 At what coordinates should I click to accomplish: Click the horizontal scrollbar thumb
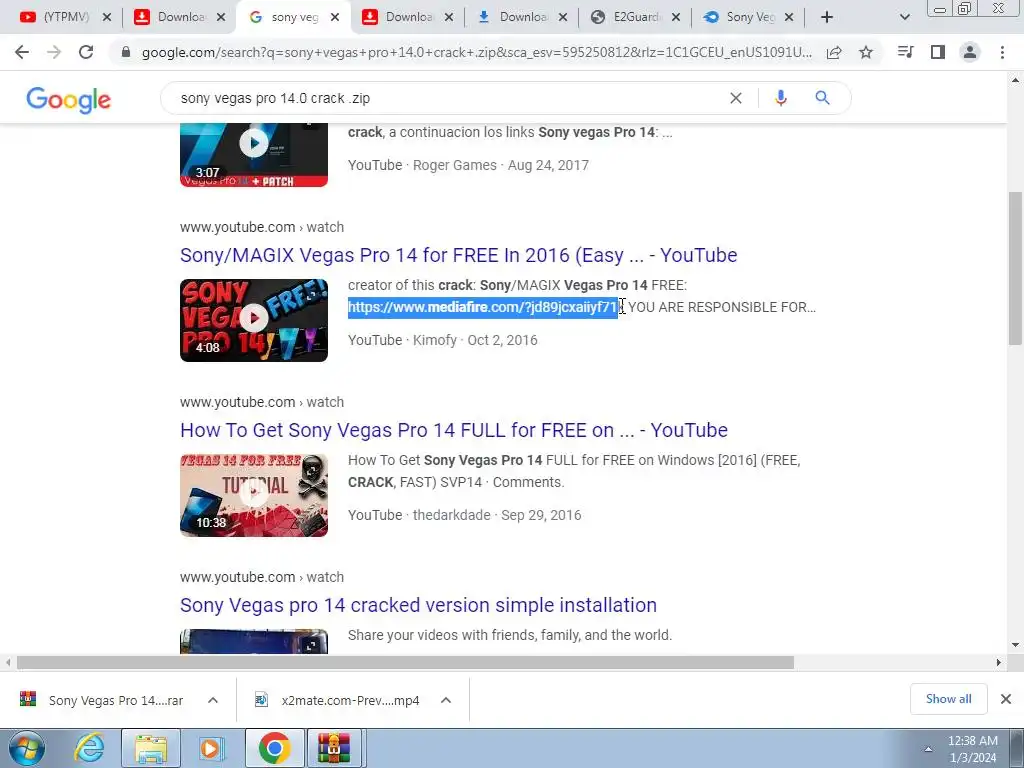pos(405,663)
